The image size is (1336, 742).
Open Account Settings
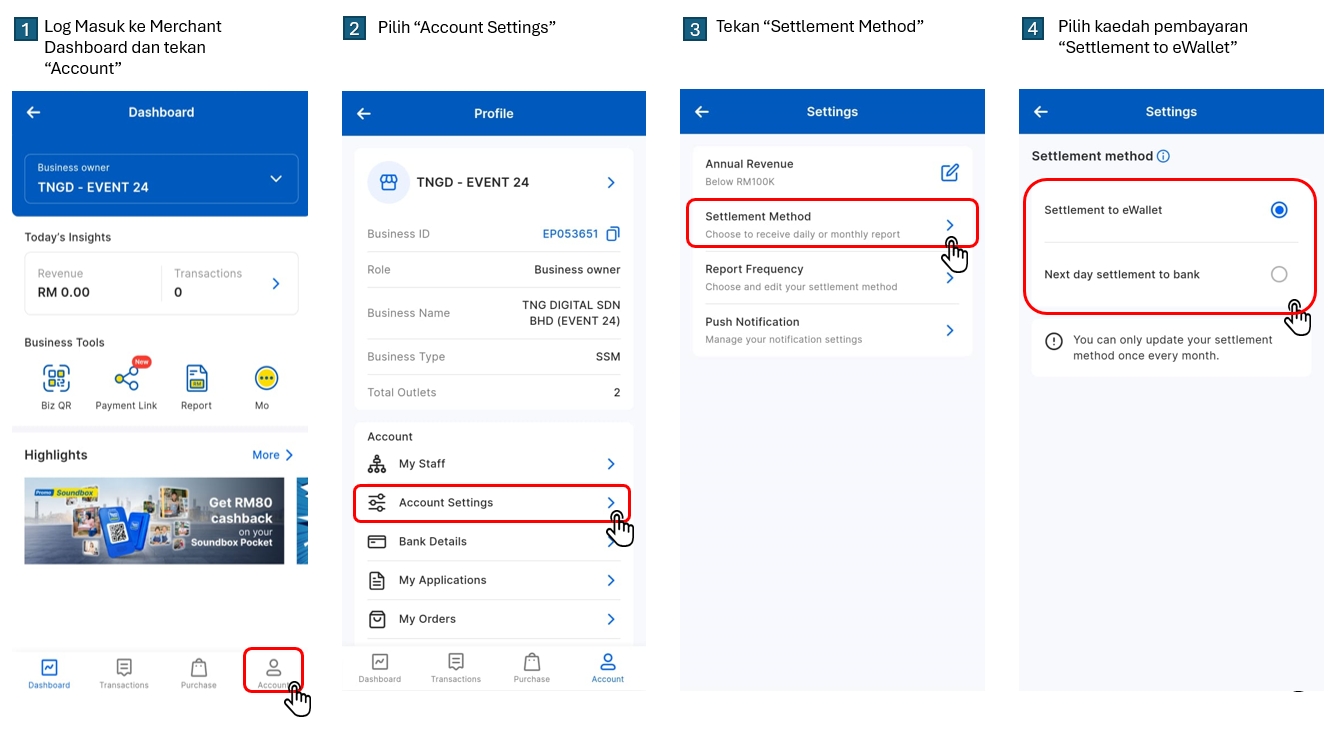click(x=492, y=503)
